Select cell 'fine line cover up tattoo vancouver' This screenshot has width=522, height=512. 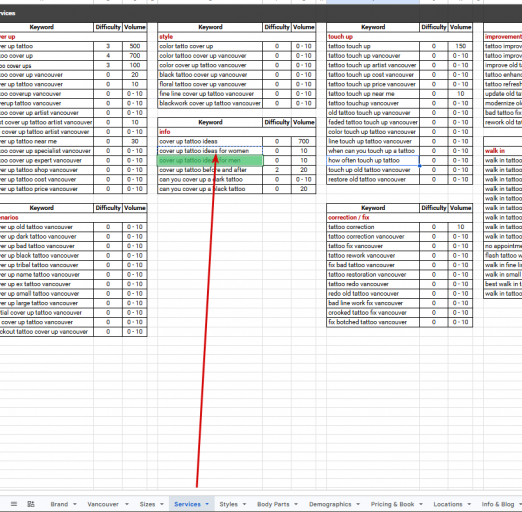point(210,94)
